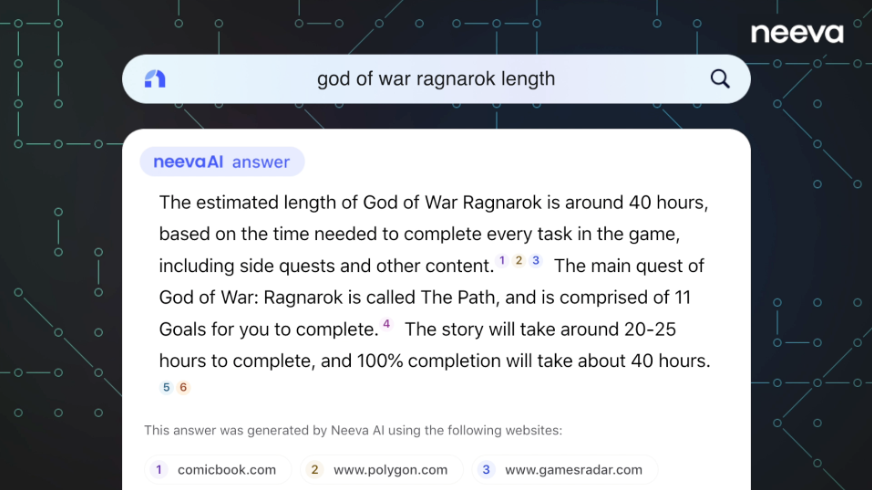Click the number 1 badge beside comicbook.com

[159, 470]
